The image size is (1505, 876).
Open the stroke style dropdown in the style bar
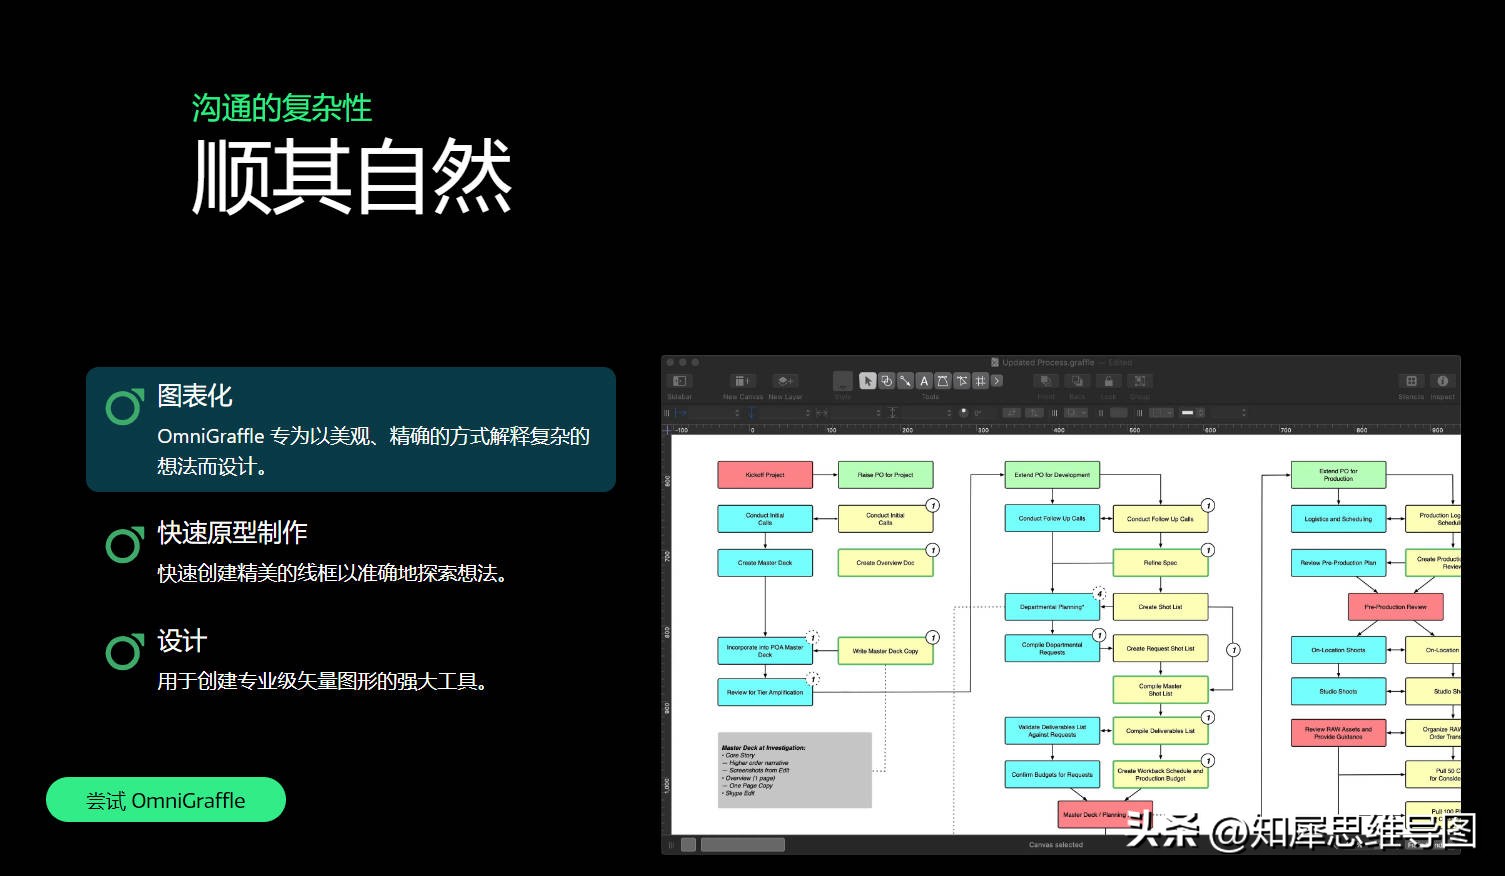[1160, 412]
